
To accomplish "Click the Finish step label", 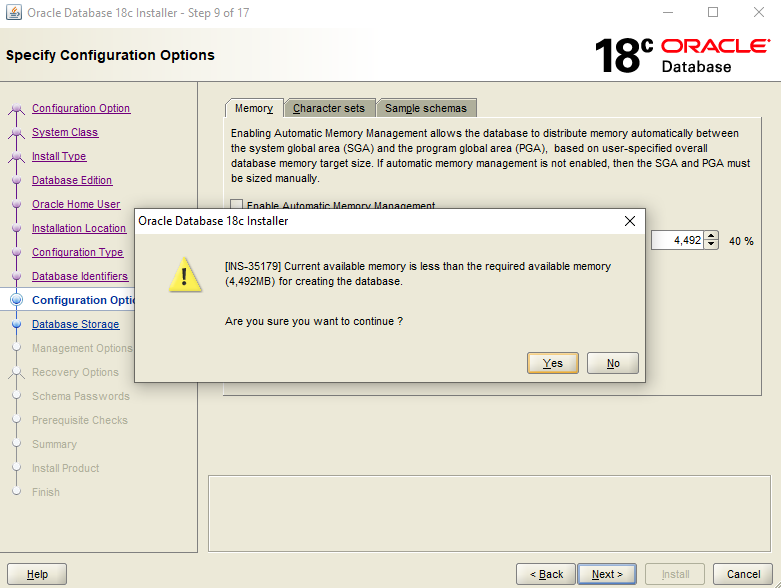I will pos(46,492).
